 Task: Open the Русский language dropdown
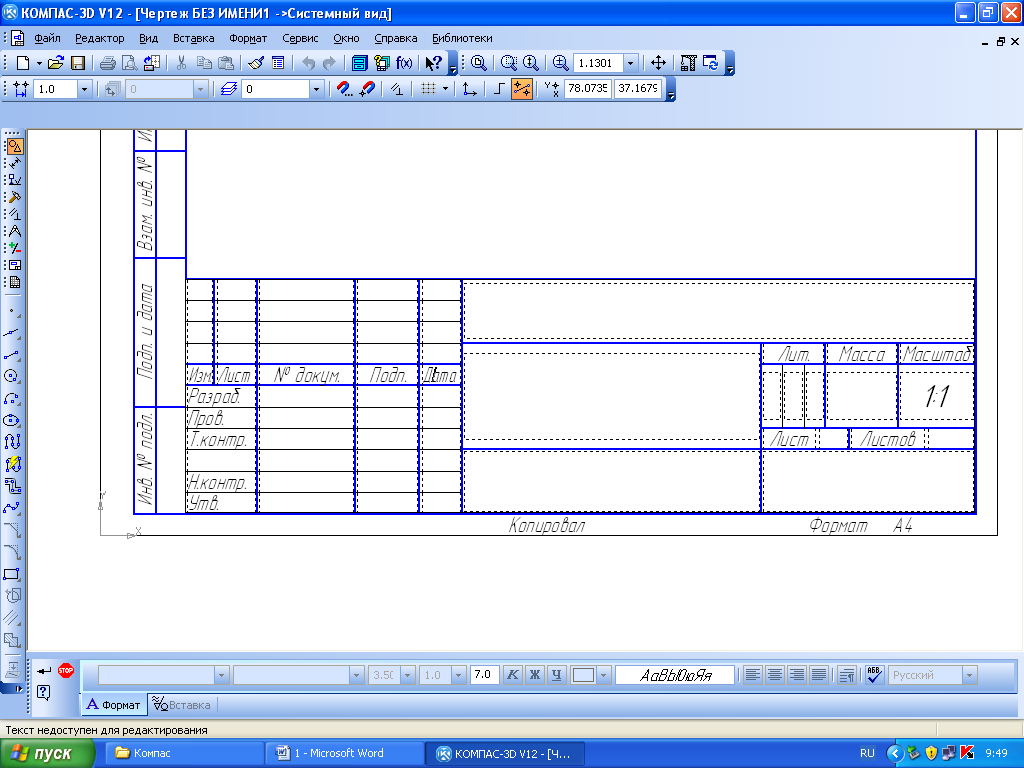[x=970, y=675]
